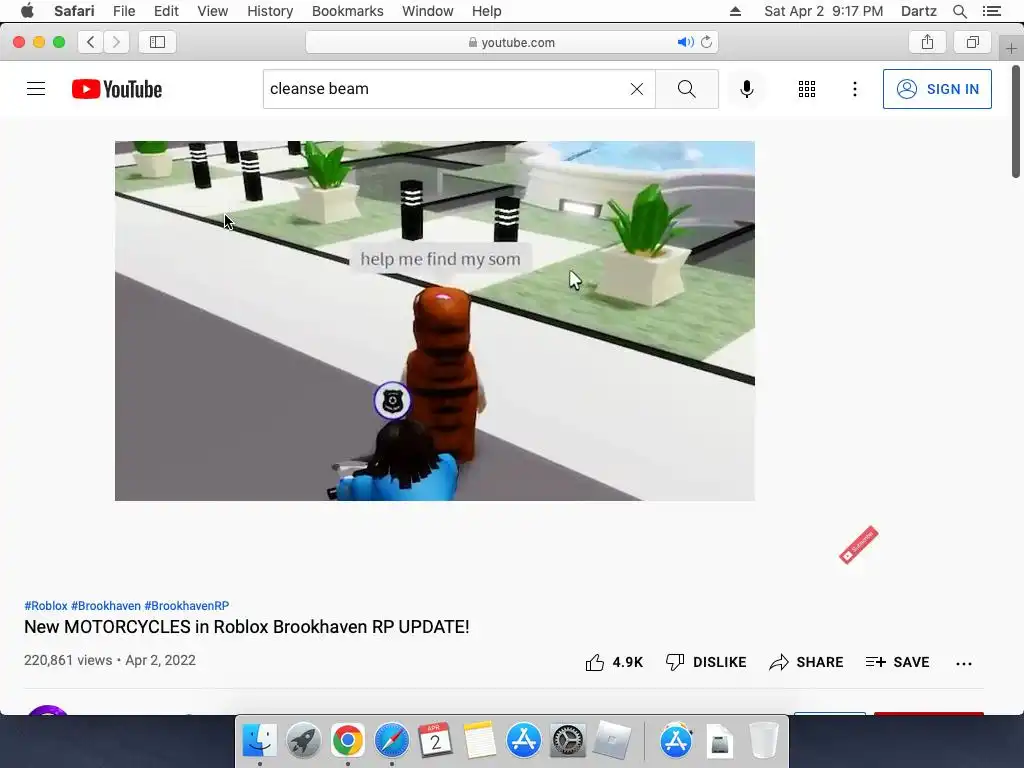Viewport: 1024px width, 768px height.
Task: Open the #Brookhaven hashtag link
Action: 106,605
